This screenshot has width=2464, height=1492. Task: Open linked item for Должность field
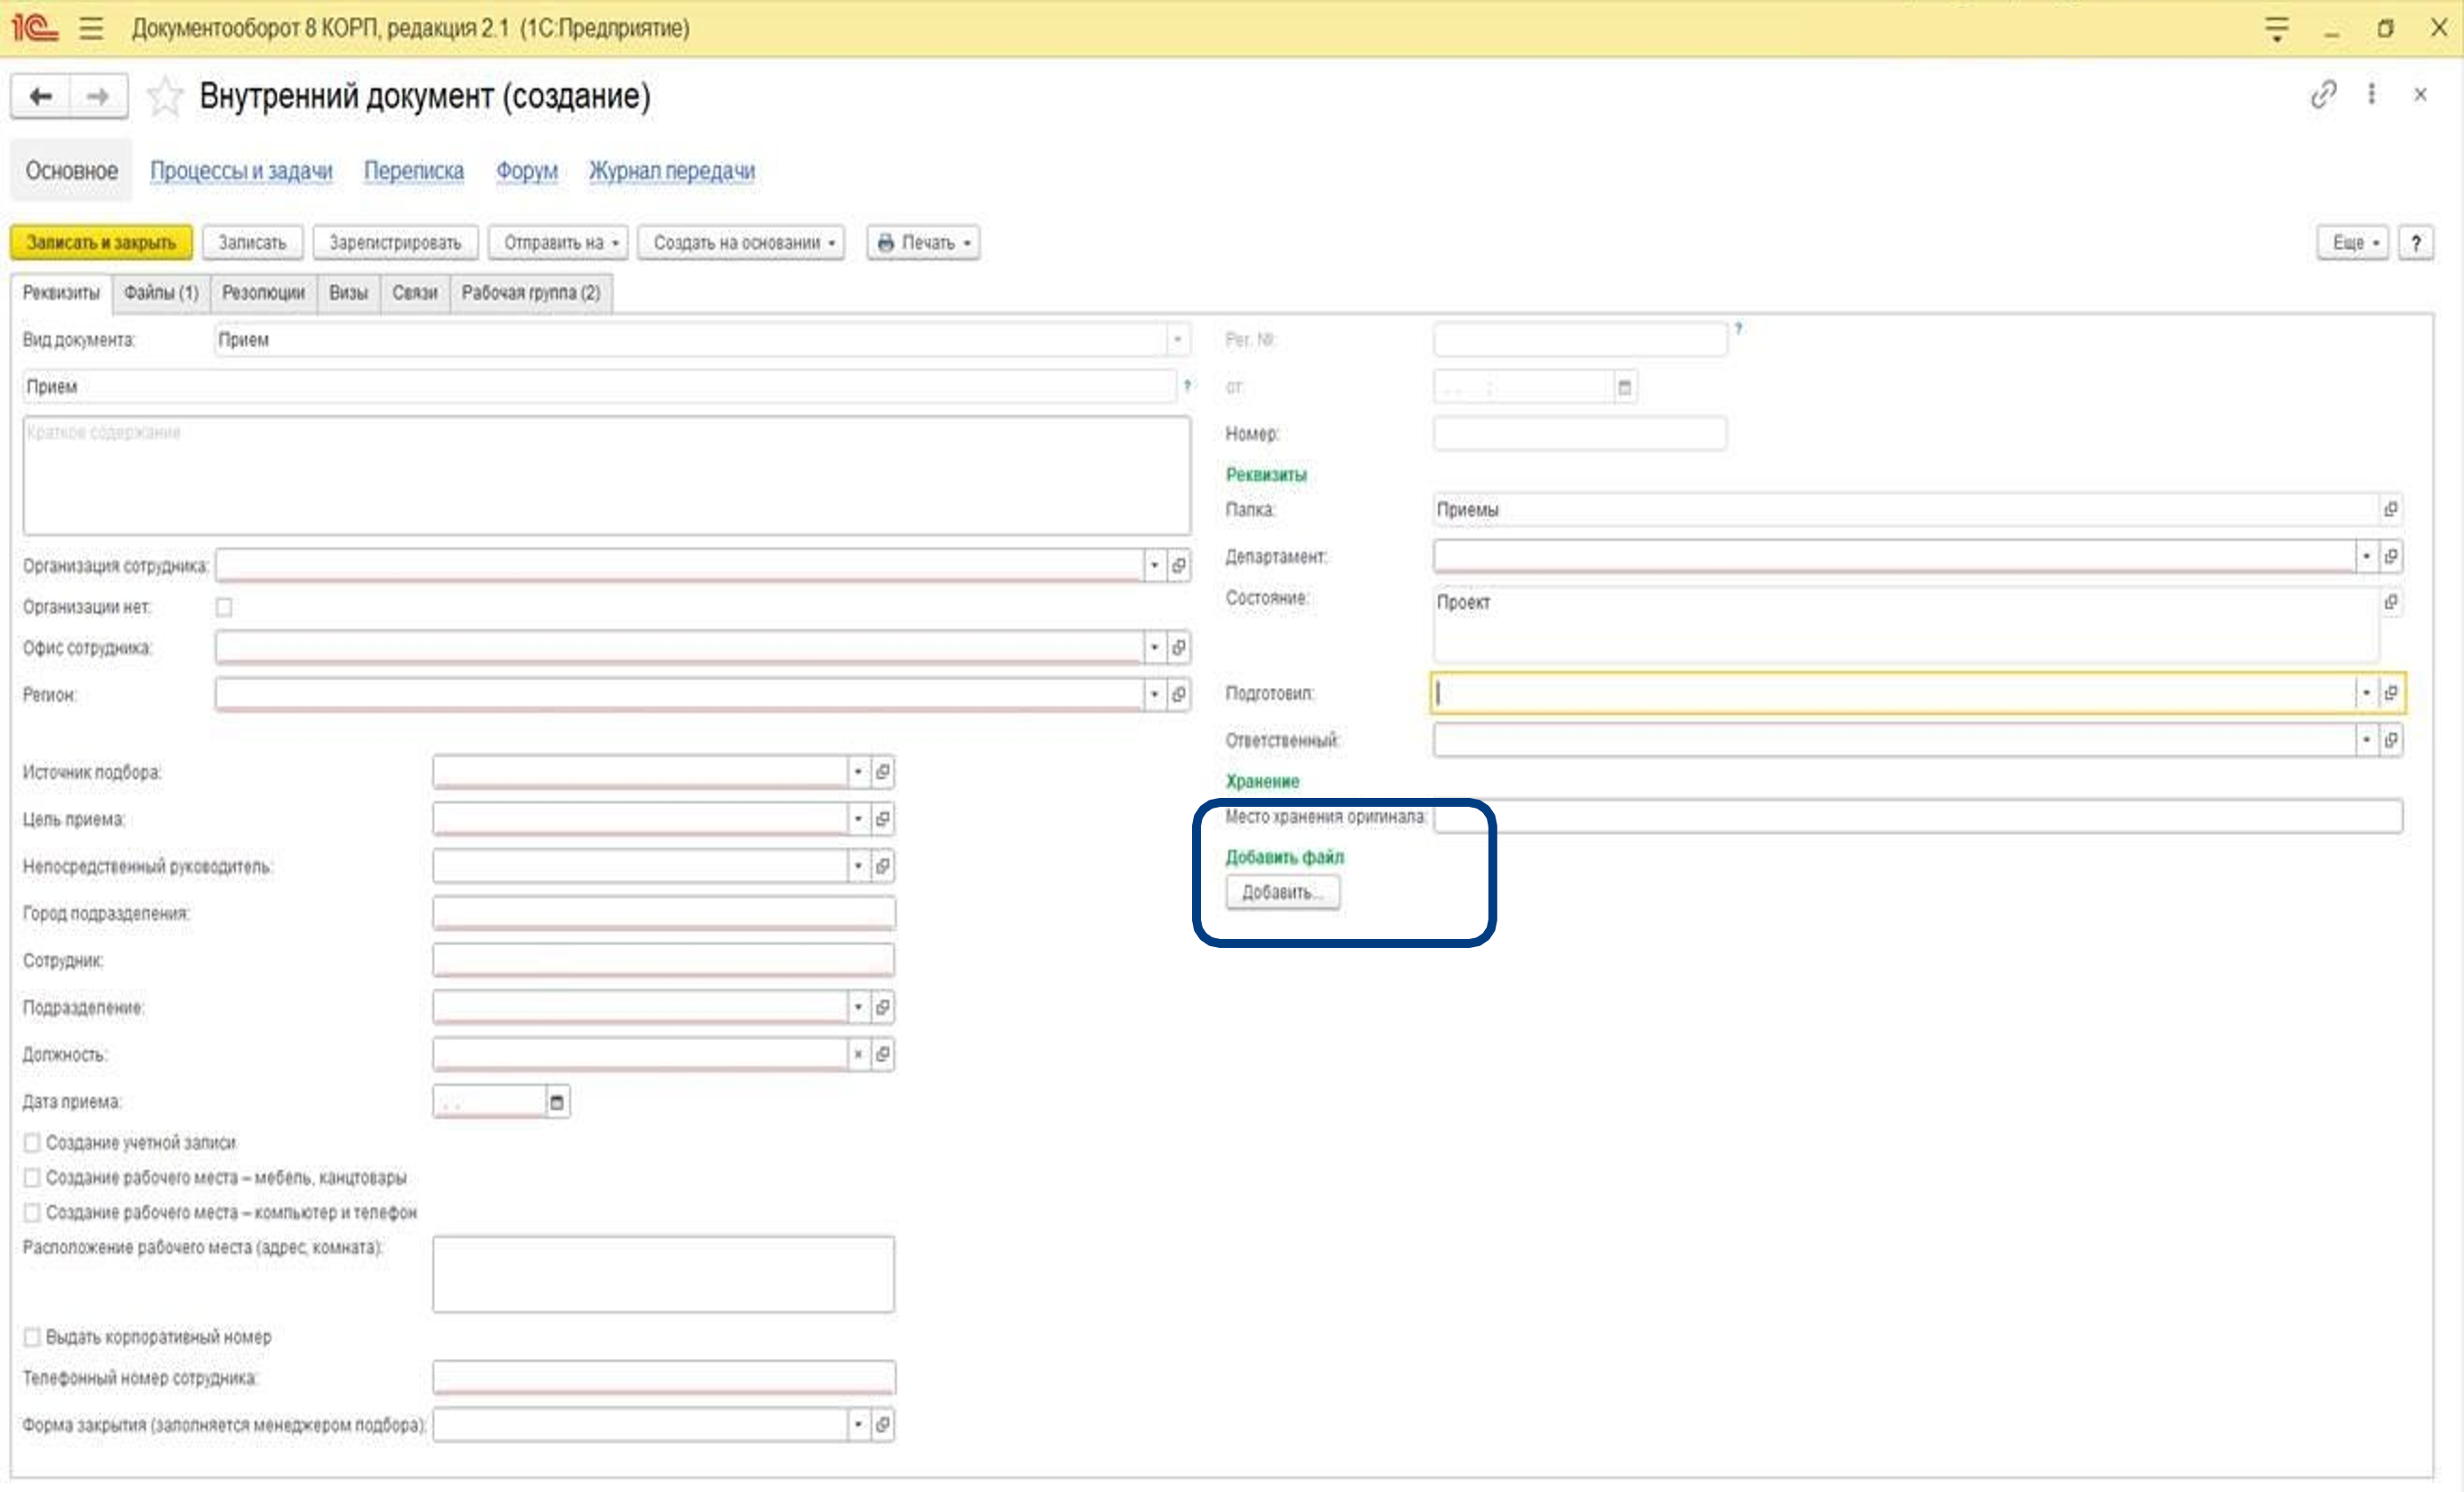click(x=882, y=1054)
